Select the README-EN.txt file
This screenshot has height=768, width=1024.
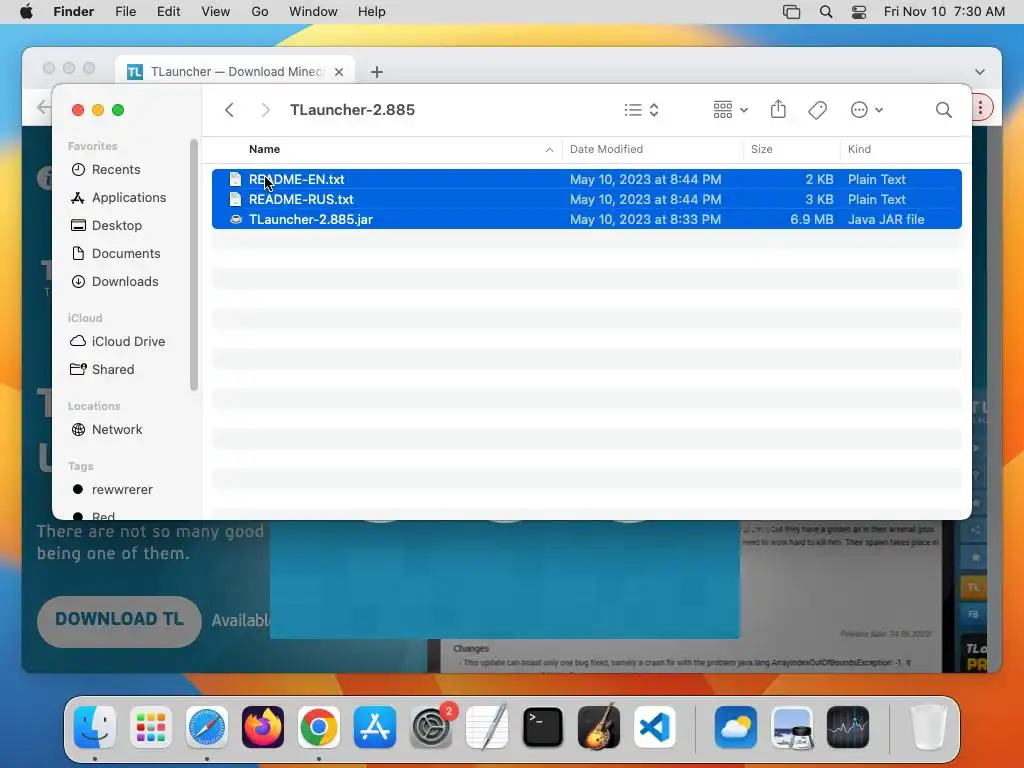click(586, 179)
